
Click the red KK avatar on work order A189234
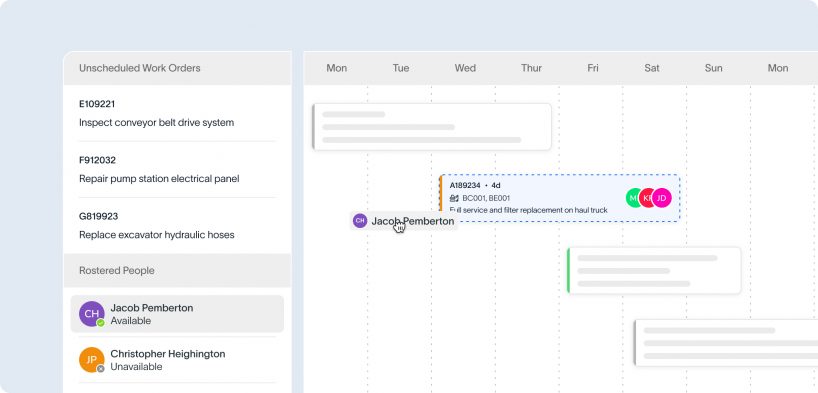[647, 198]
